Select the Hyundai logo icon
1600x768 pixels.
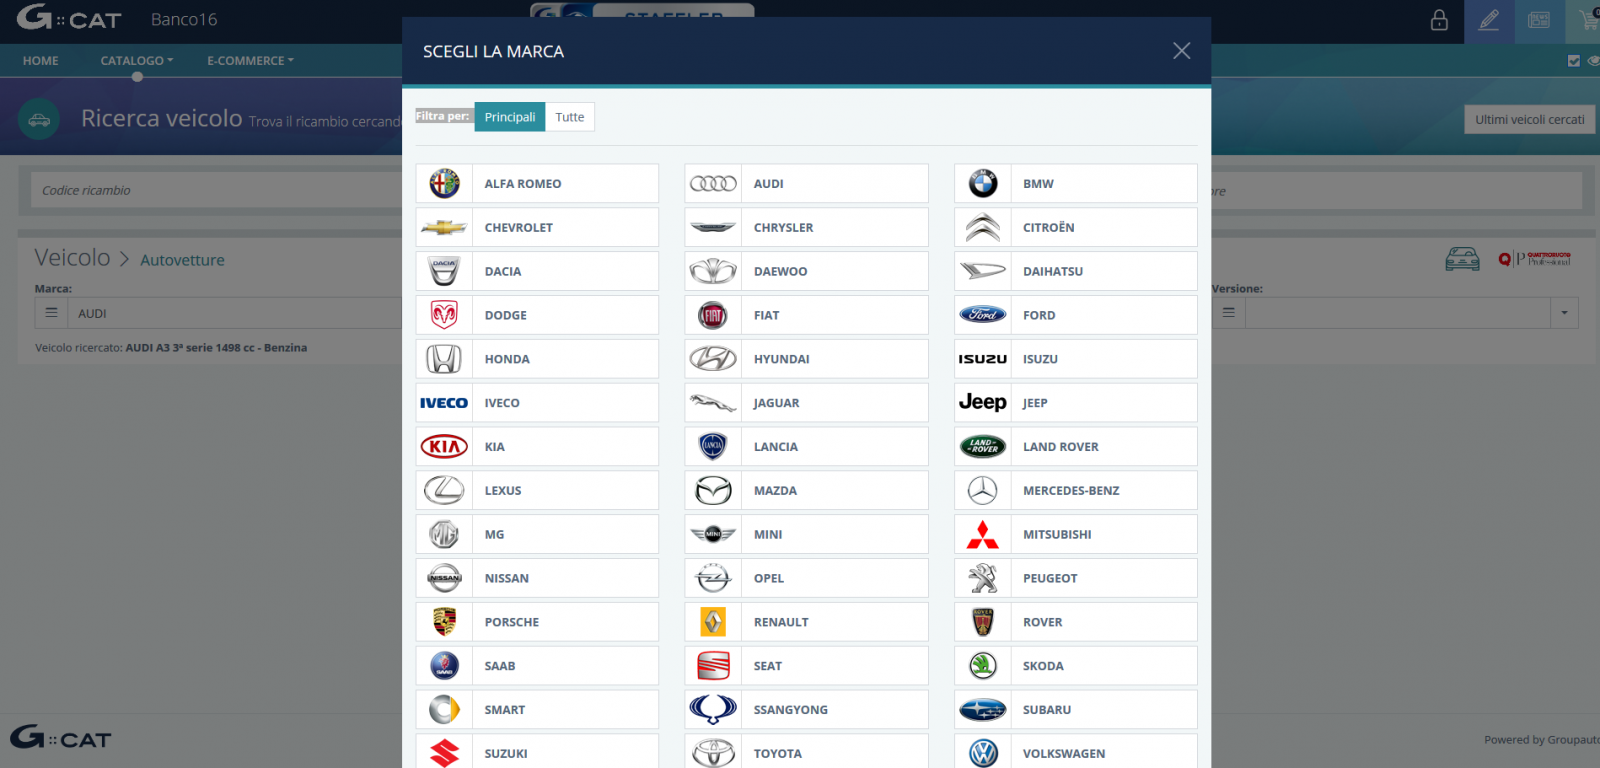[713, 359]
